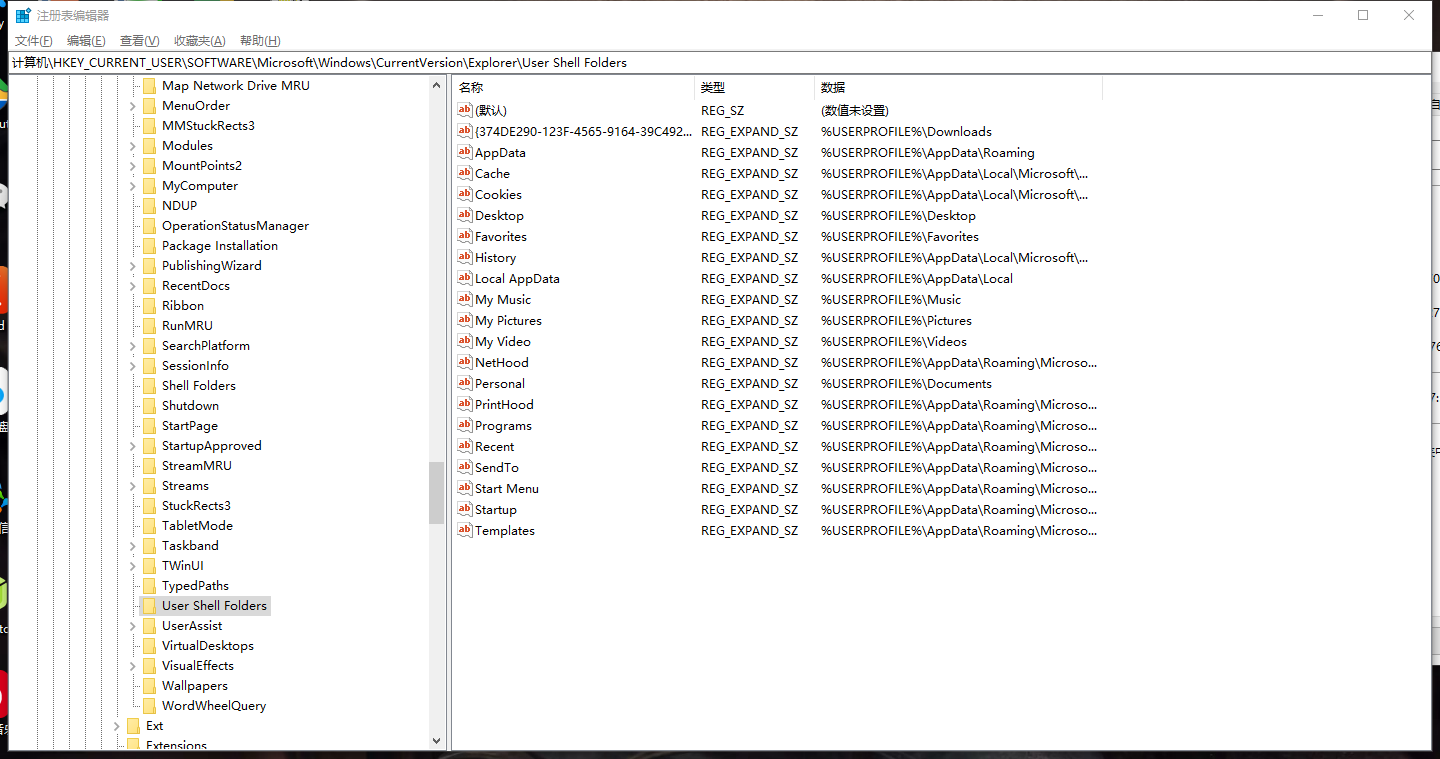Click the Registry Editor title bar icon
Screen dimensions: 1440x759
[23, 15]
